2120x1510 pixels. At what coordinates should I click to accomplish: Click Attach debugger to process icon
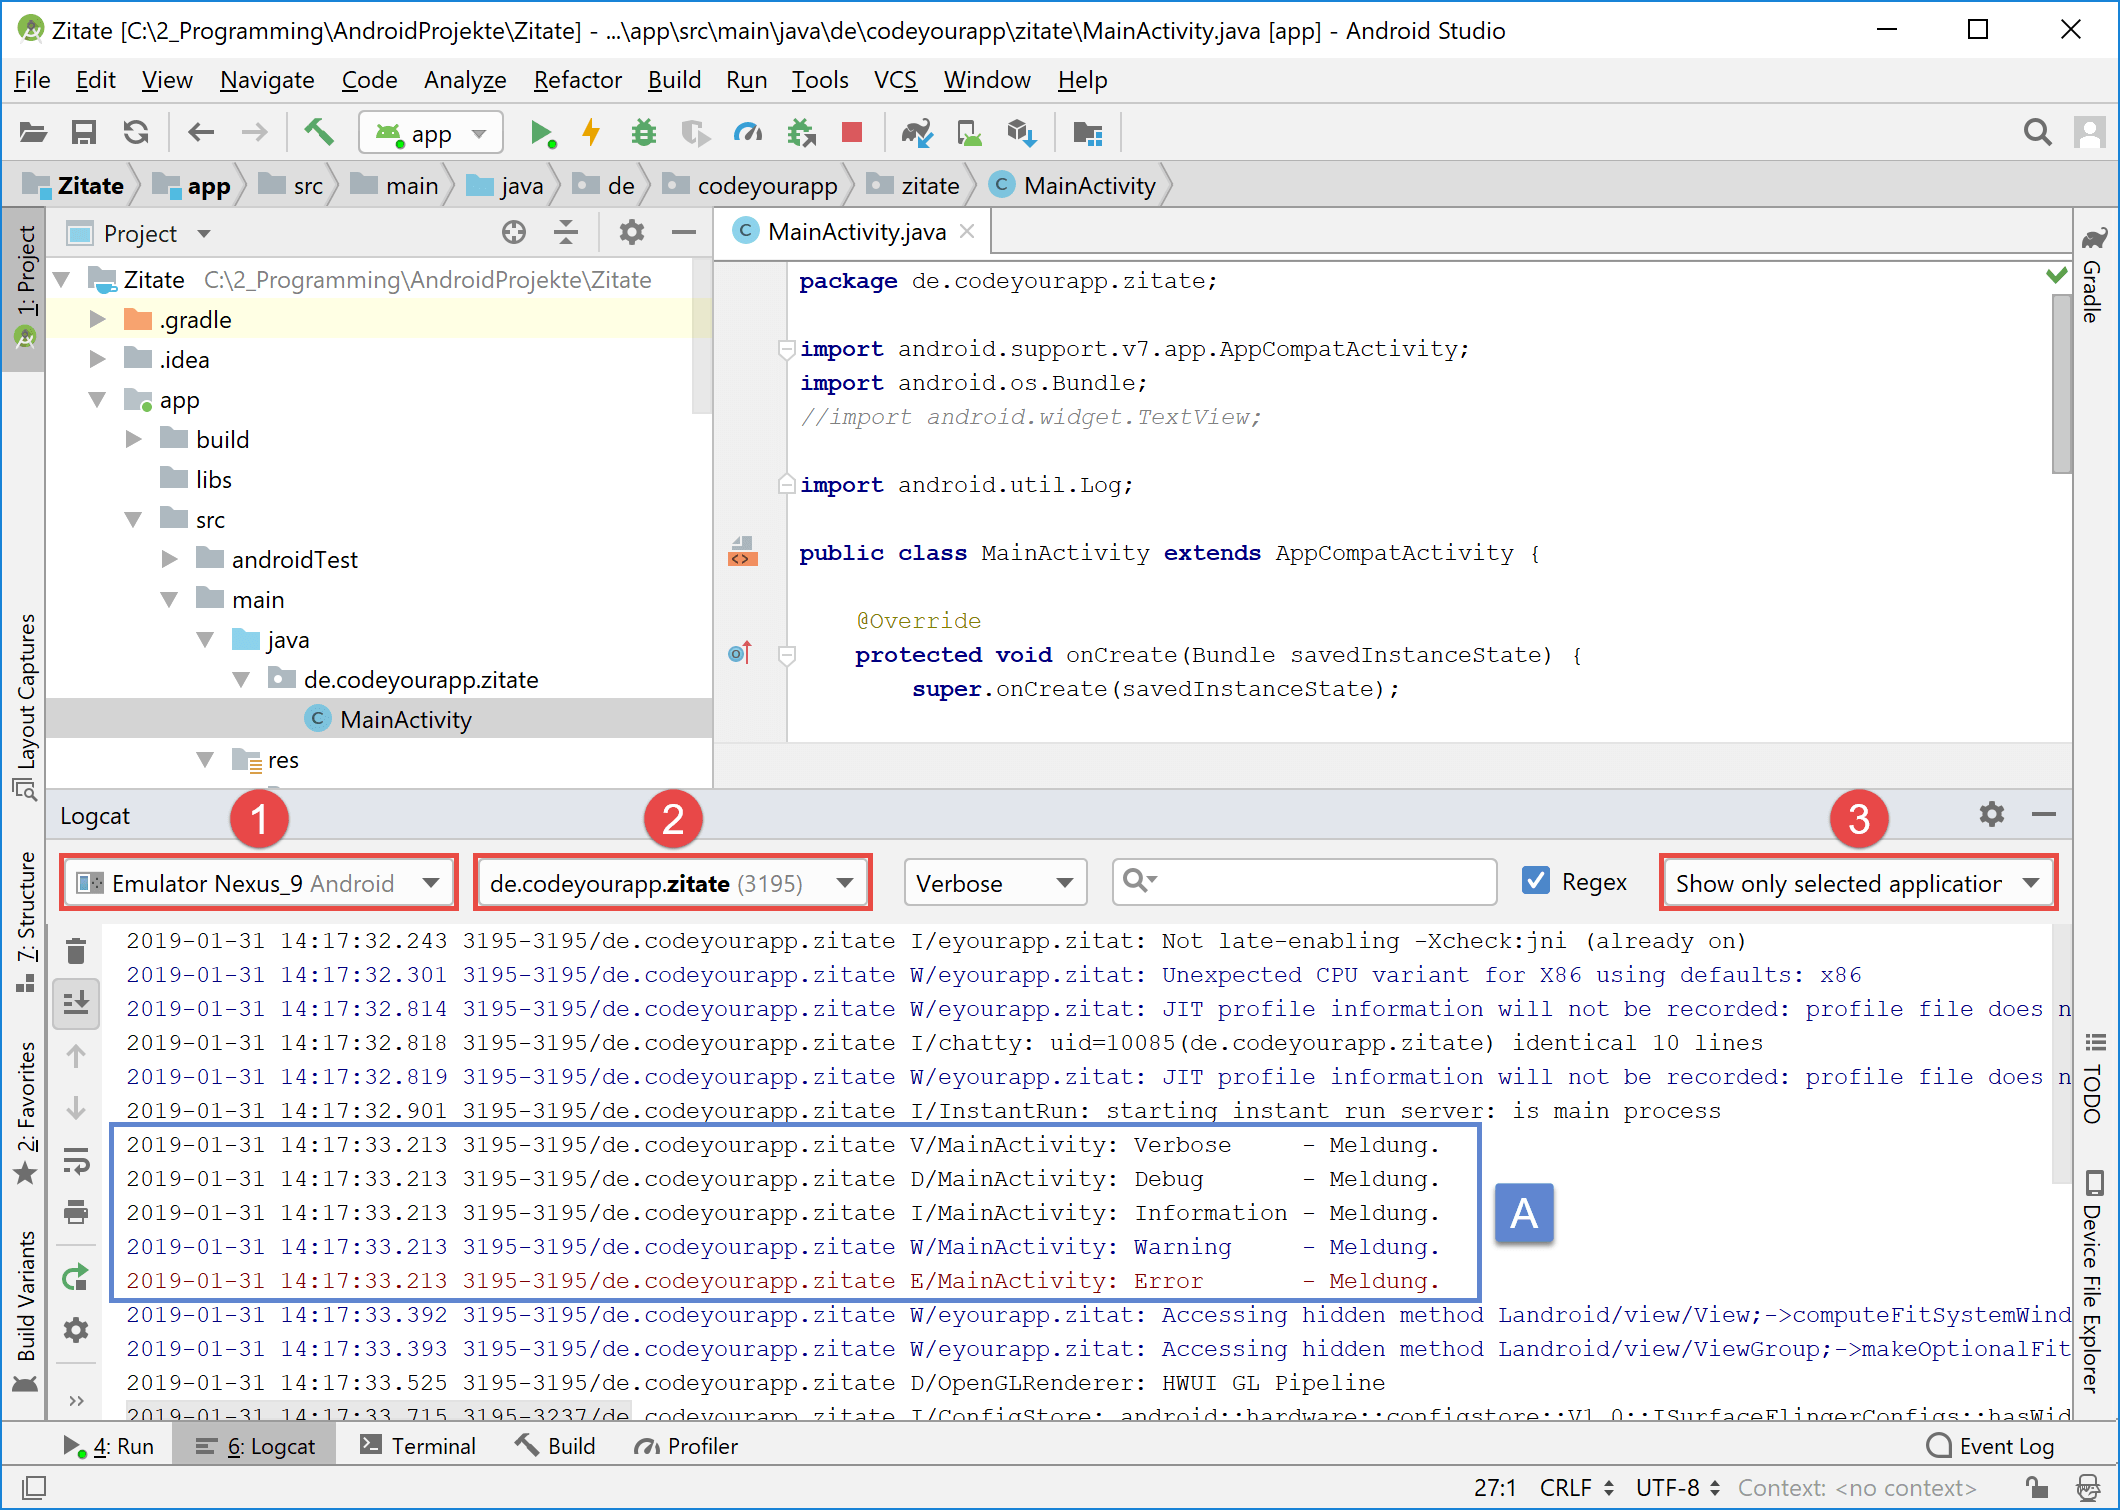pyautogui.click(x=801, y=132)
